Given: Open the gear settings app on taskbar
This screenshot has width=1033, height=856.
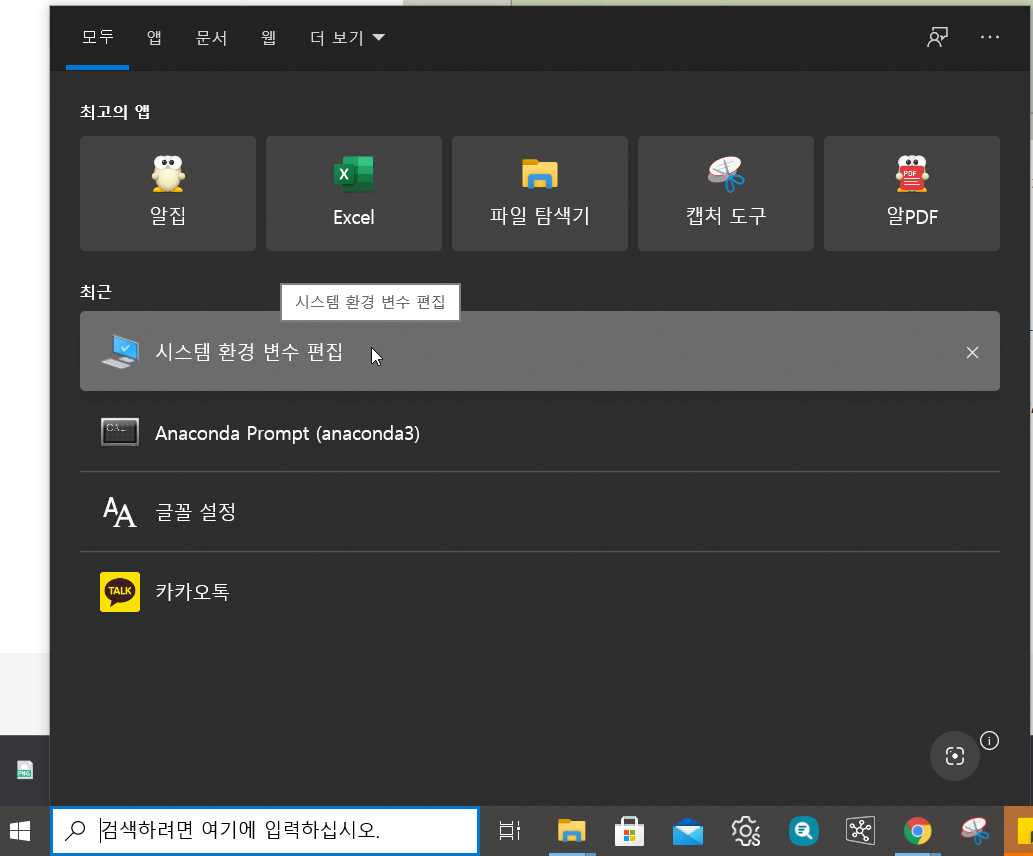Looking at the screenshot, I should coord(746,831).
